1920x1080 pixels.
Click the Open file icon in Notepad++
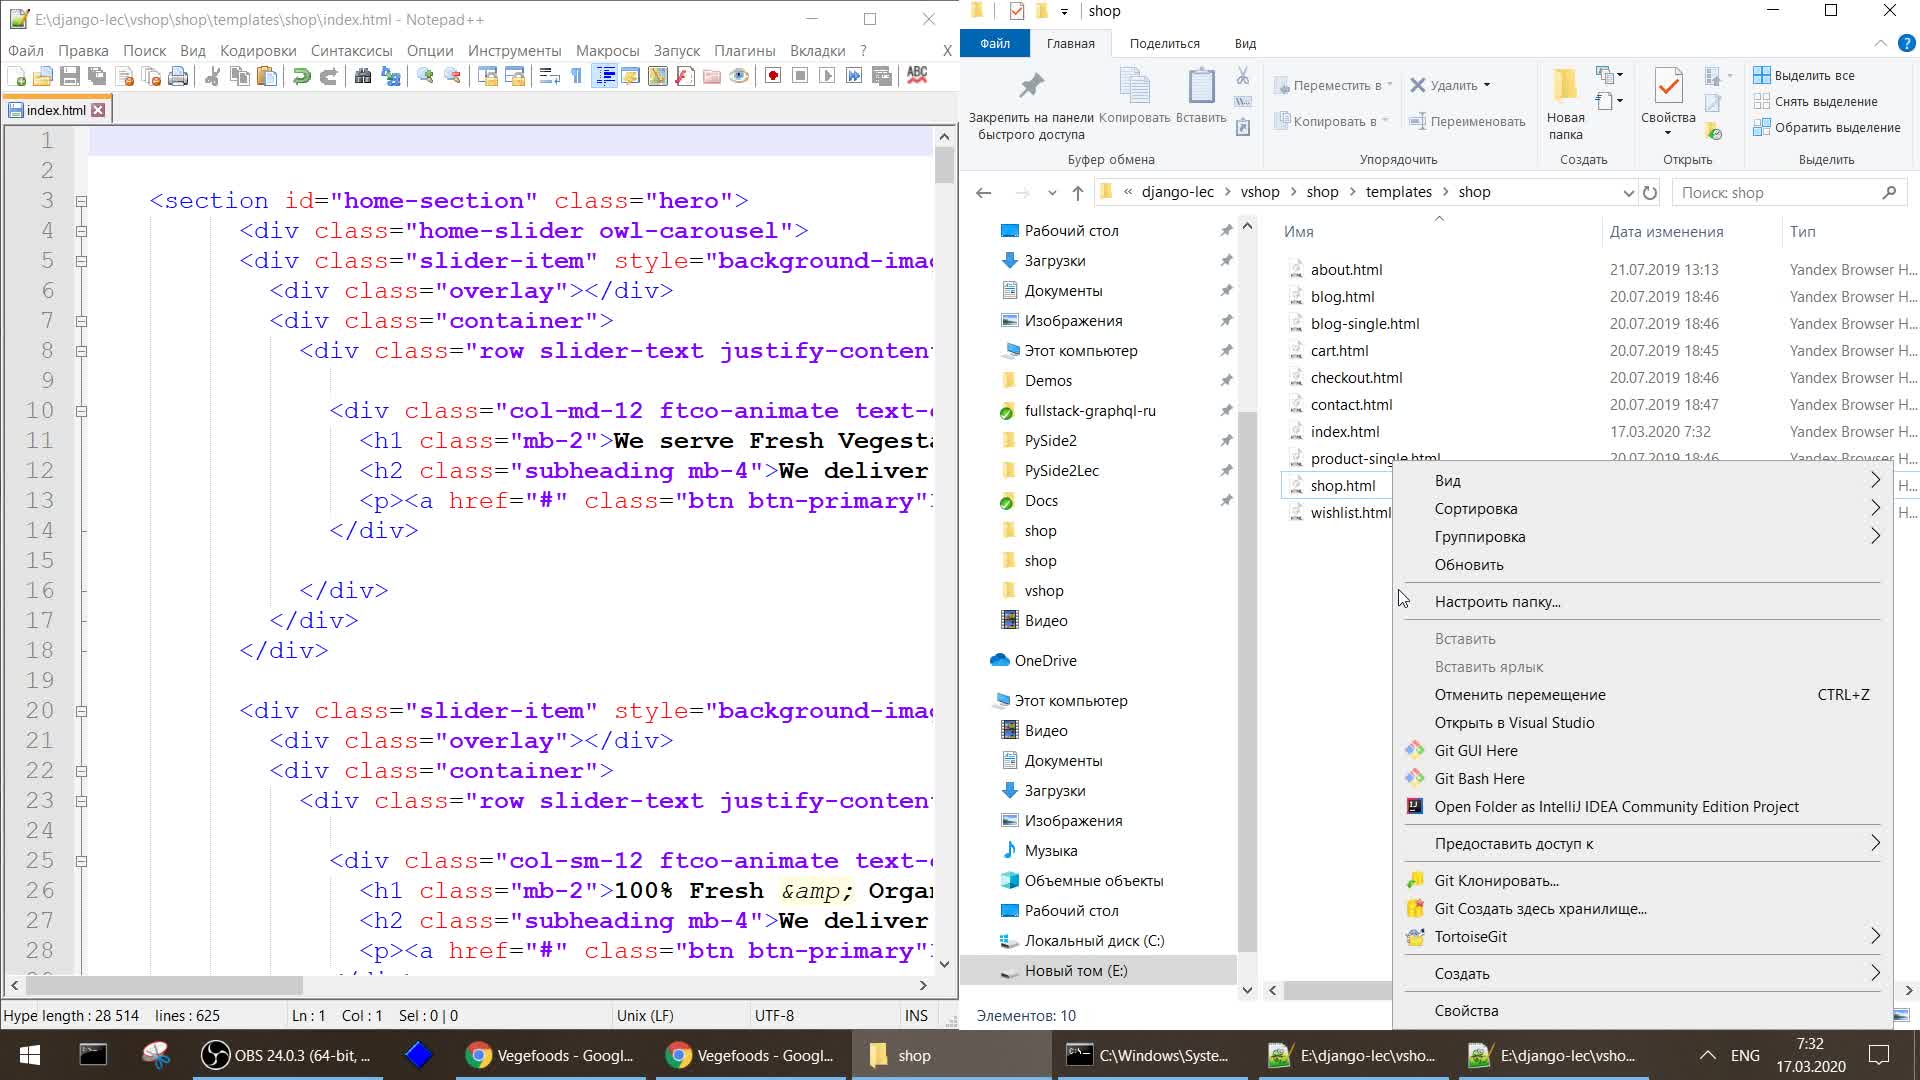coord(43,76)
